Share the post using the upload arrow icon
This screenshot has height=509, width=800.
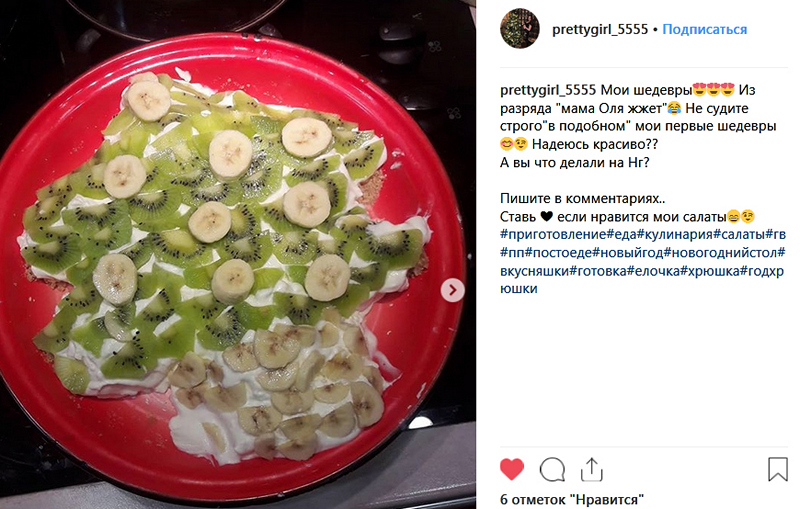click(592, 469)
